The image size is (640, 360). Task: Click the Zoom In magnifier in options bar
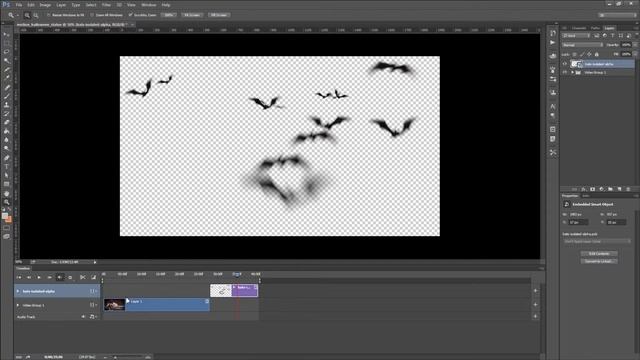[x=27, y=15]
